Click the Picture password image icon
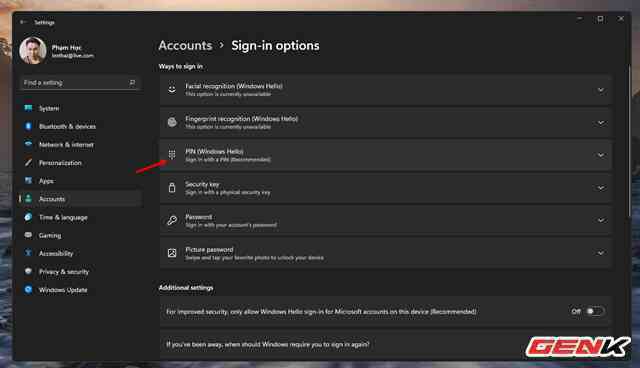Screen dimensions: 640x368 click(x=172, y=253)
